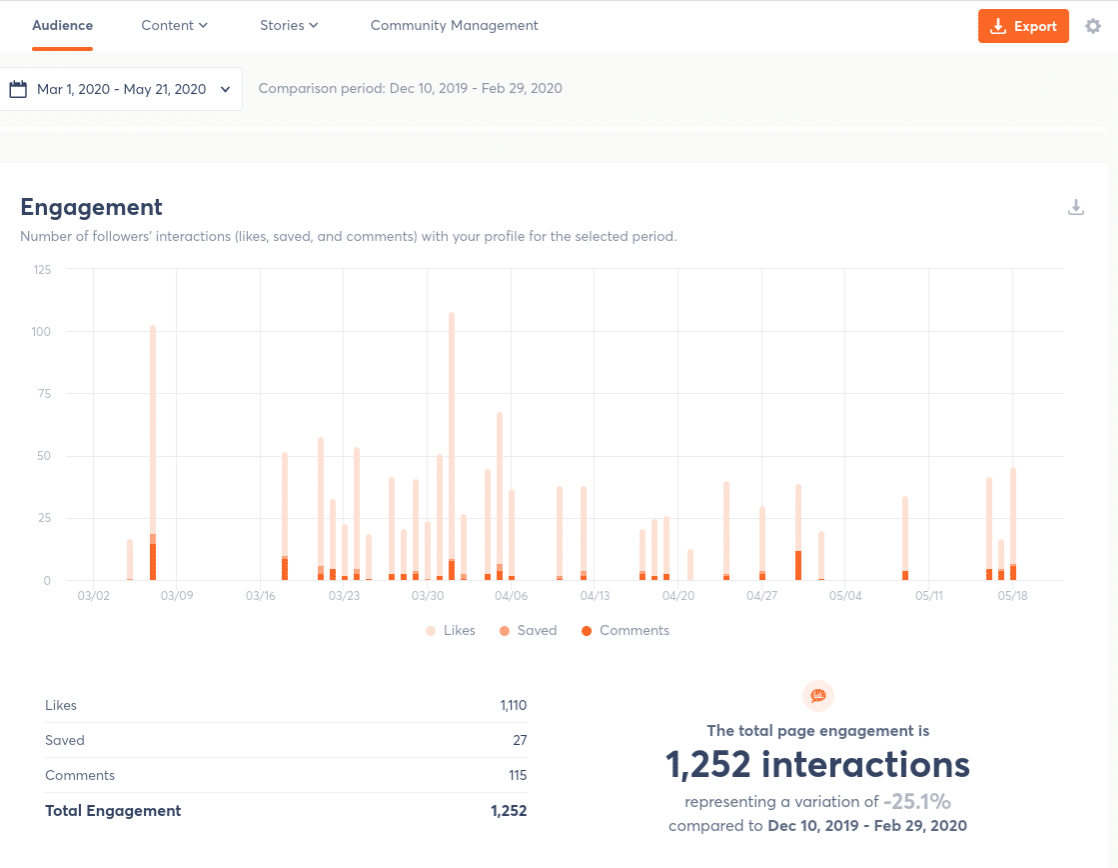Click the Comments row showing 115
1118x868 pixels.
tap(285, 776)
